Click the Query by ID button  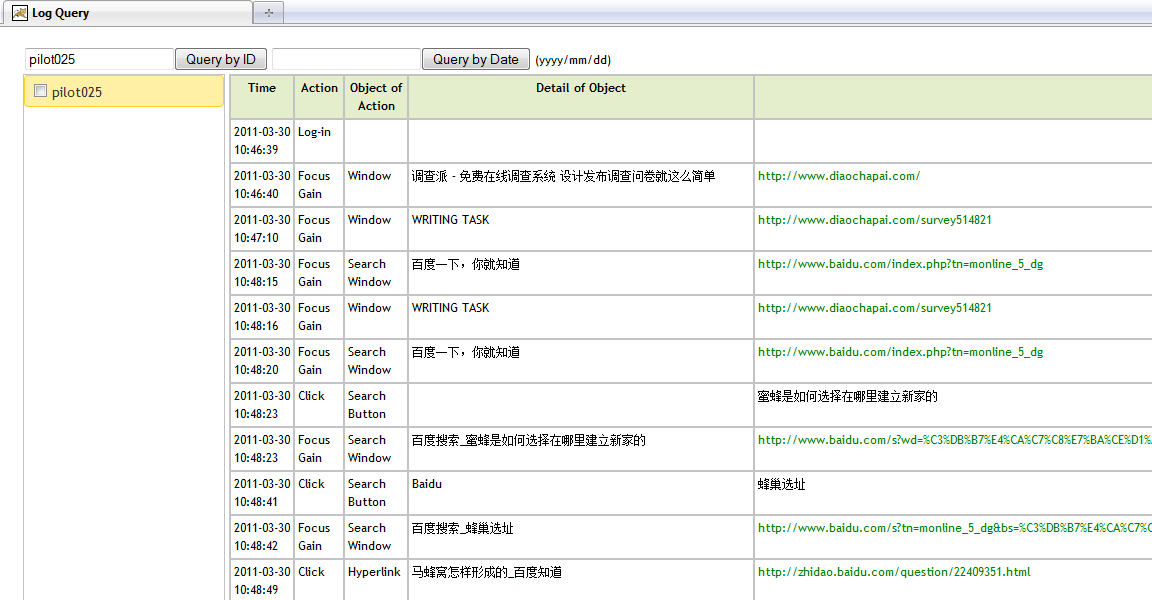click(x=220, y=59)
